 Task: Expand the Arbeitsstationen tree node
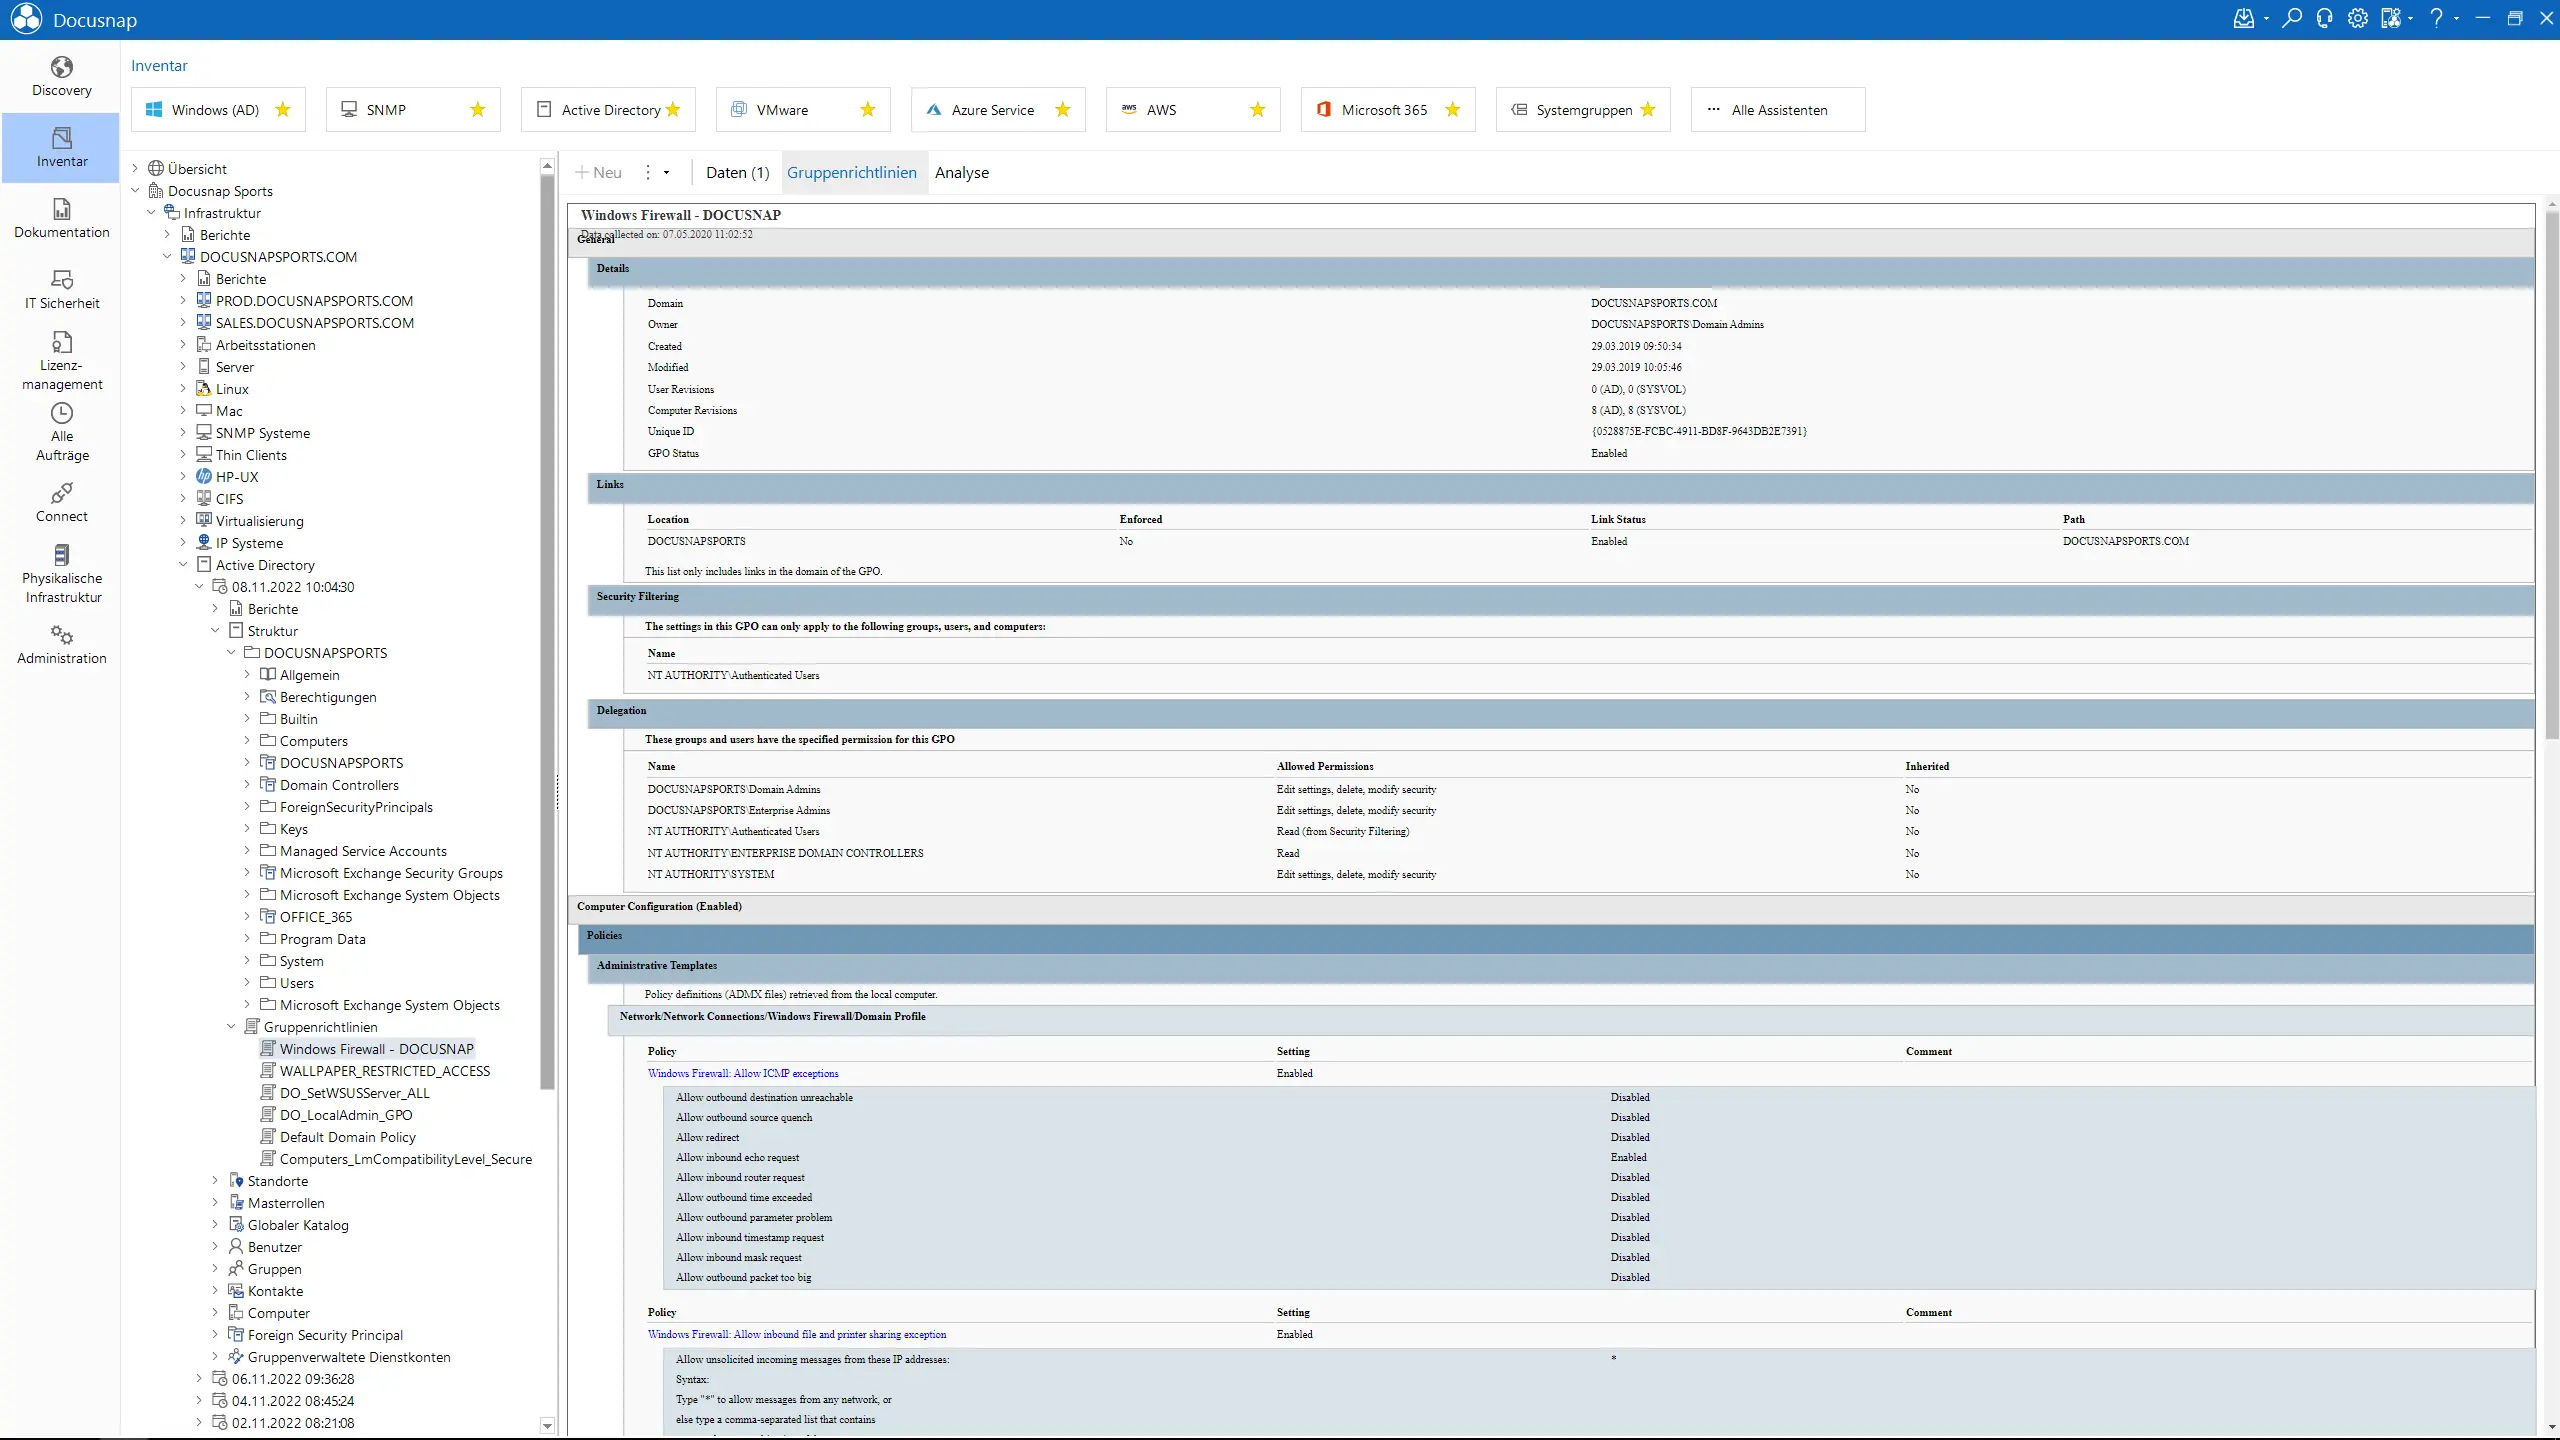[183, 344]
